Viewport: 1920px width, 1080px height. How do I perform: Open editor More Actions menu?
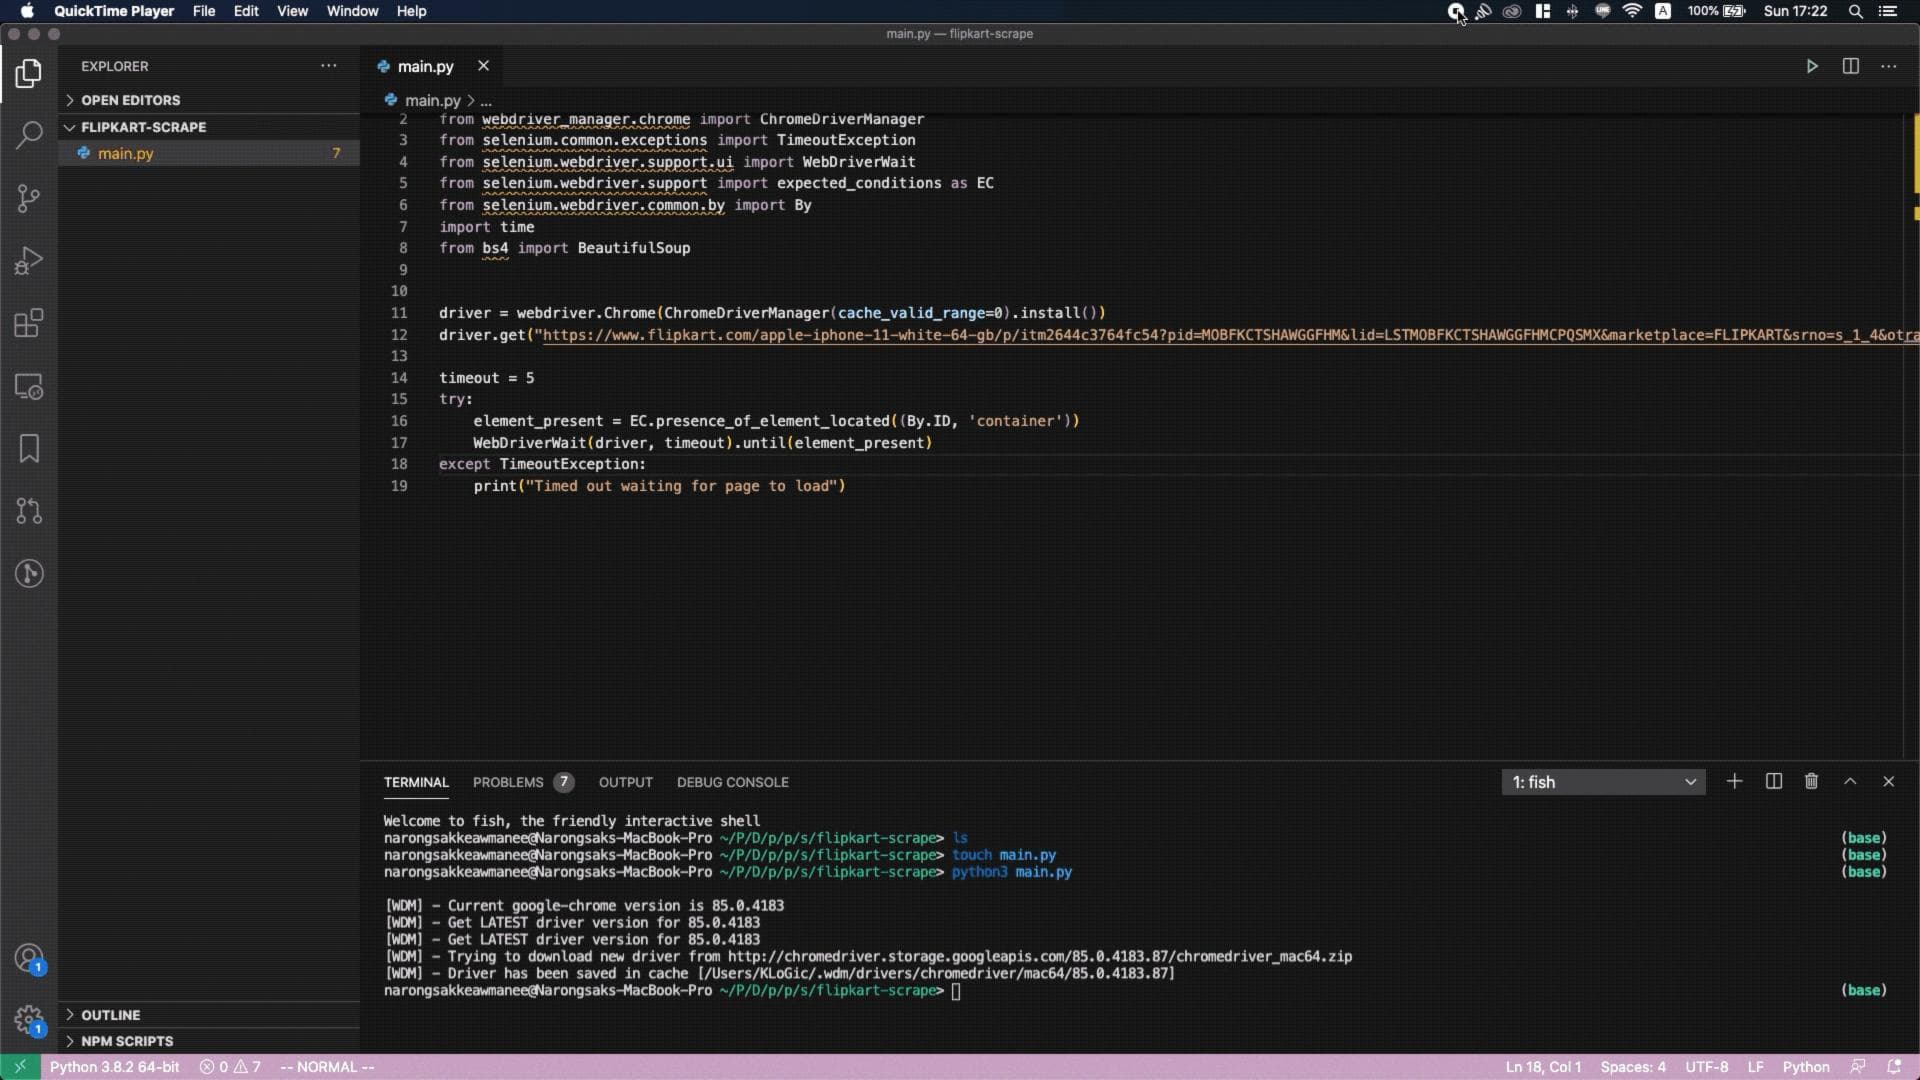click(x=1888, y=66)
